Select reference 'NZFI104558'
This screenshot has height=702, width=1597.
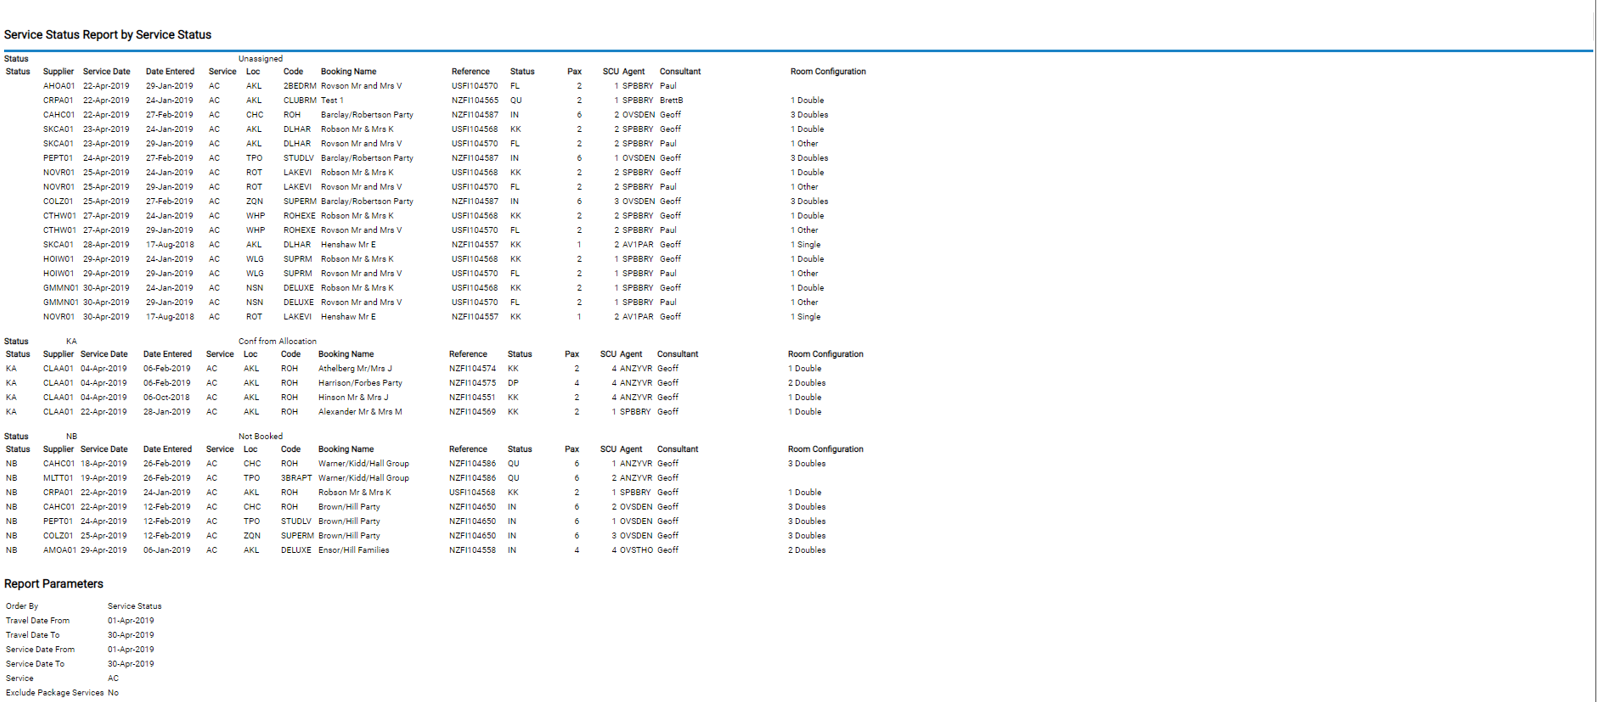472,550
